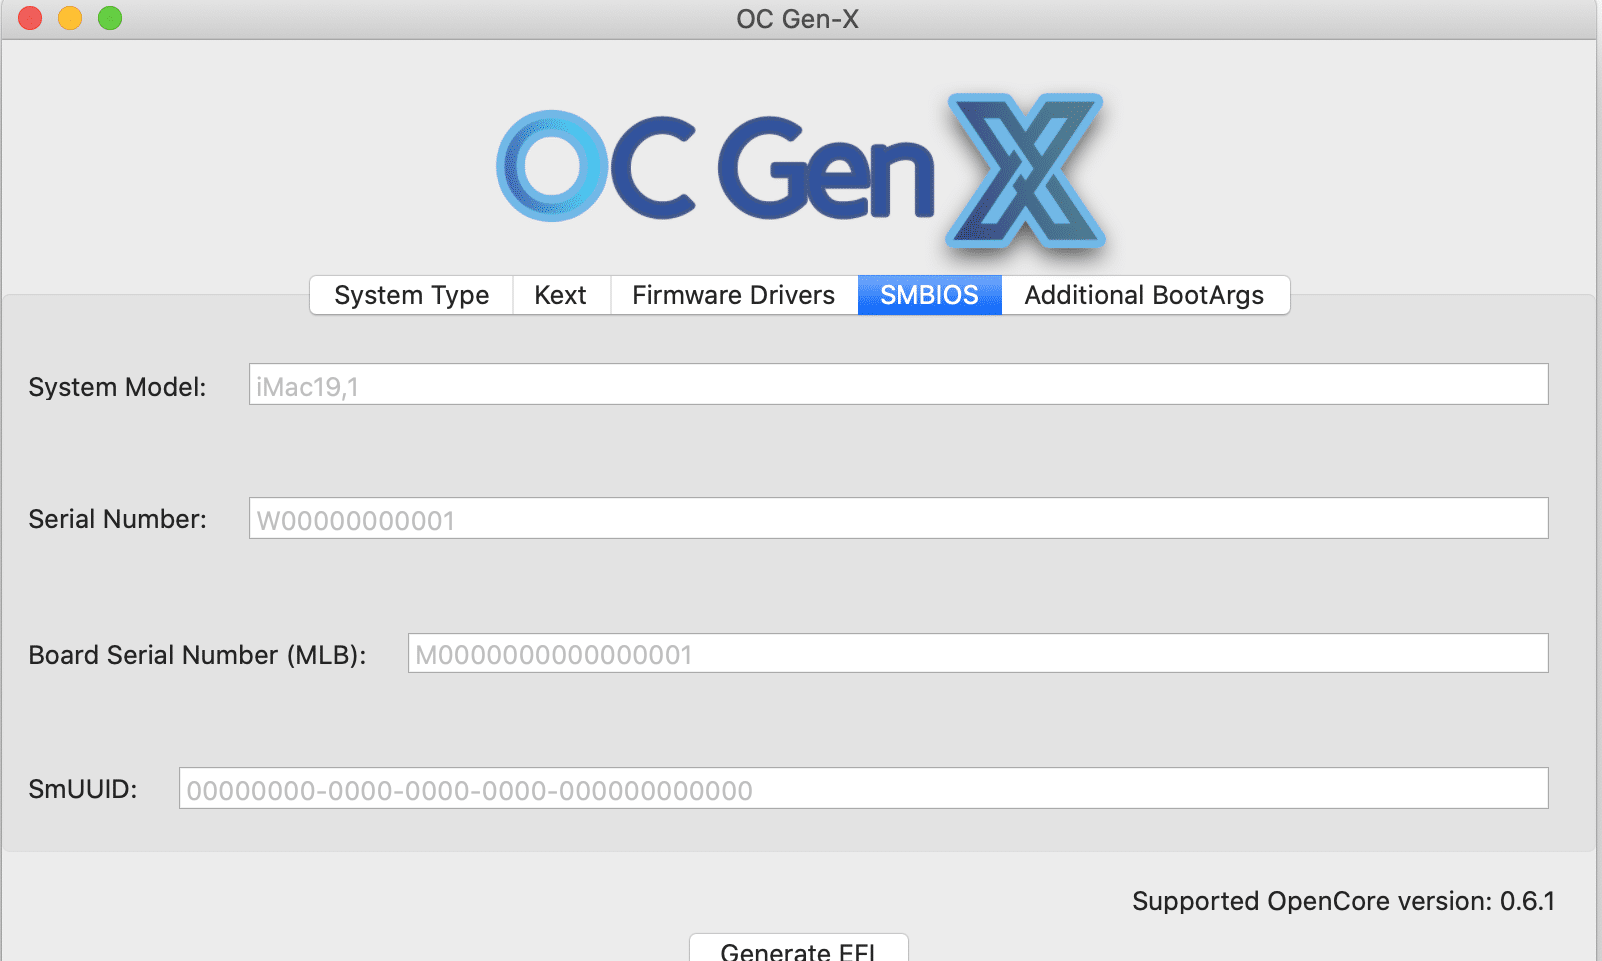Screen dimensions: 1602x961
Task: Click the Supported OpenCore version: 0.6.1 text
Action: pos(1343,901)
